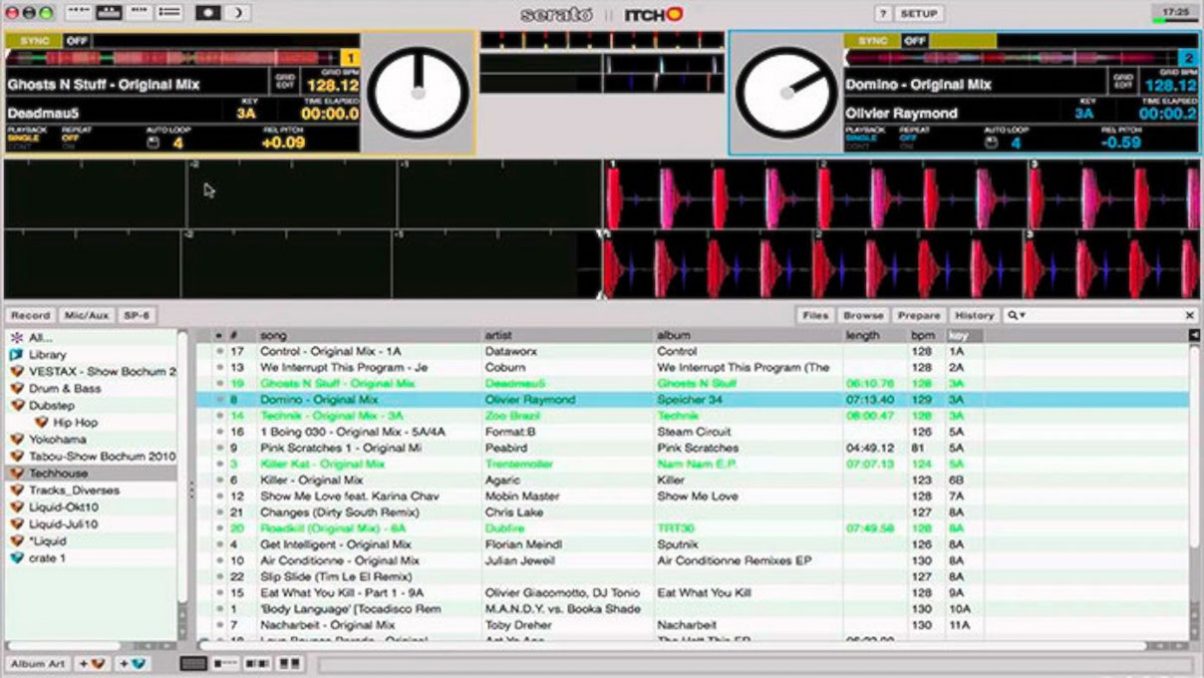Click the deck 2 auto loop value 4
The height and width of the screenshot is (678, 1204).
pos(1016,143)
